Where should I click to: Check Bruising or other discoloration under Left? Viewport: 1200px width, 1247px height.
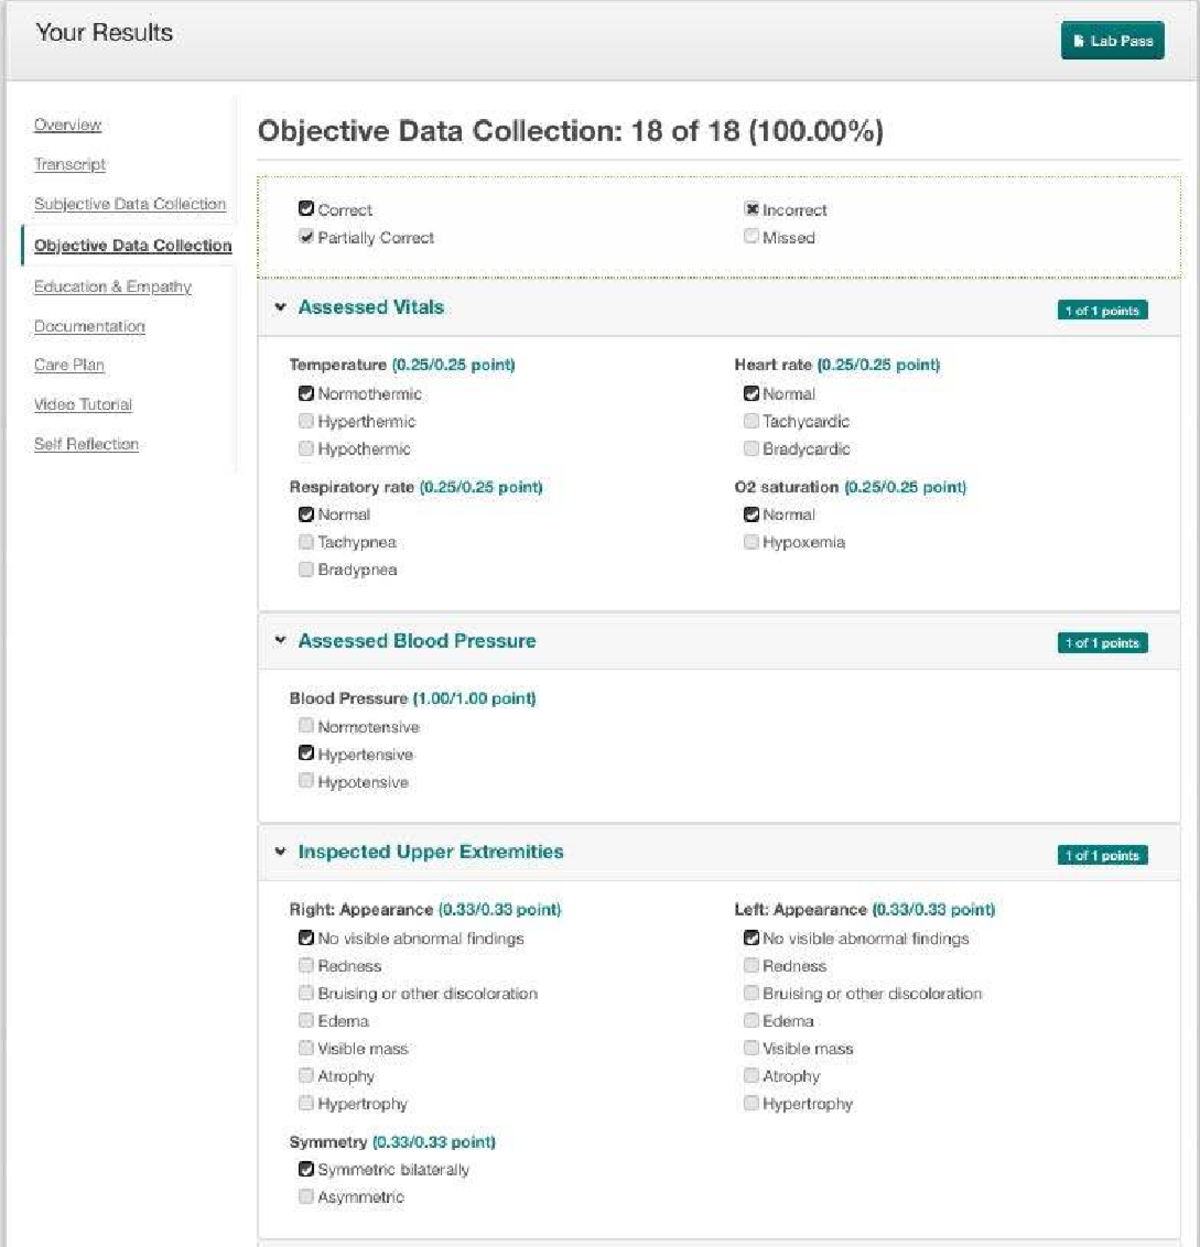tap(752, 993)
